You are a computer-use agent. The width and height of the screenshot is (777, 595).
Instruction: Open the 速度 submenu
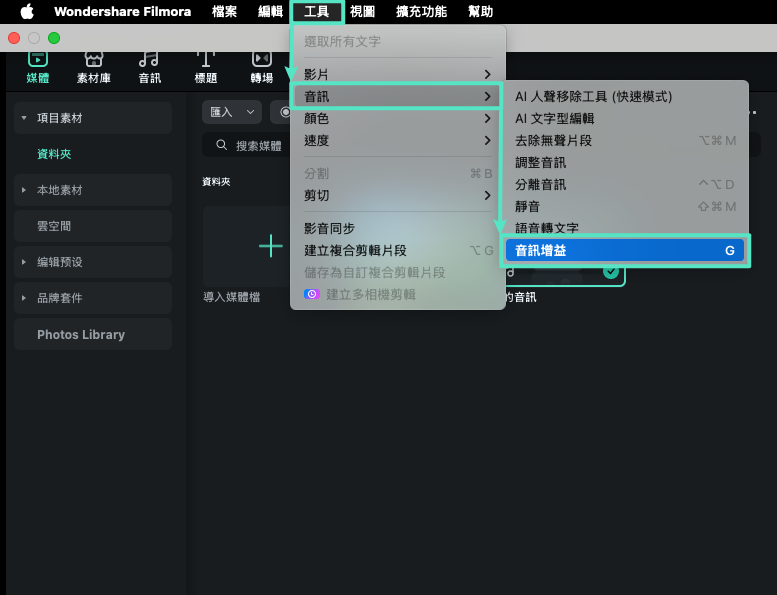click(397, 140)
